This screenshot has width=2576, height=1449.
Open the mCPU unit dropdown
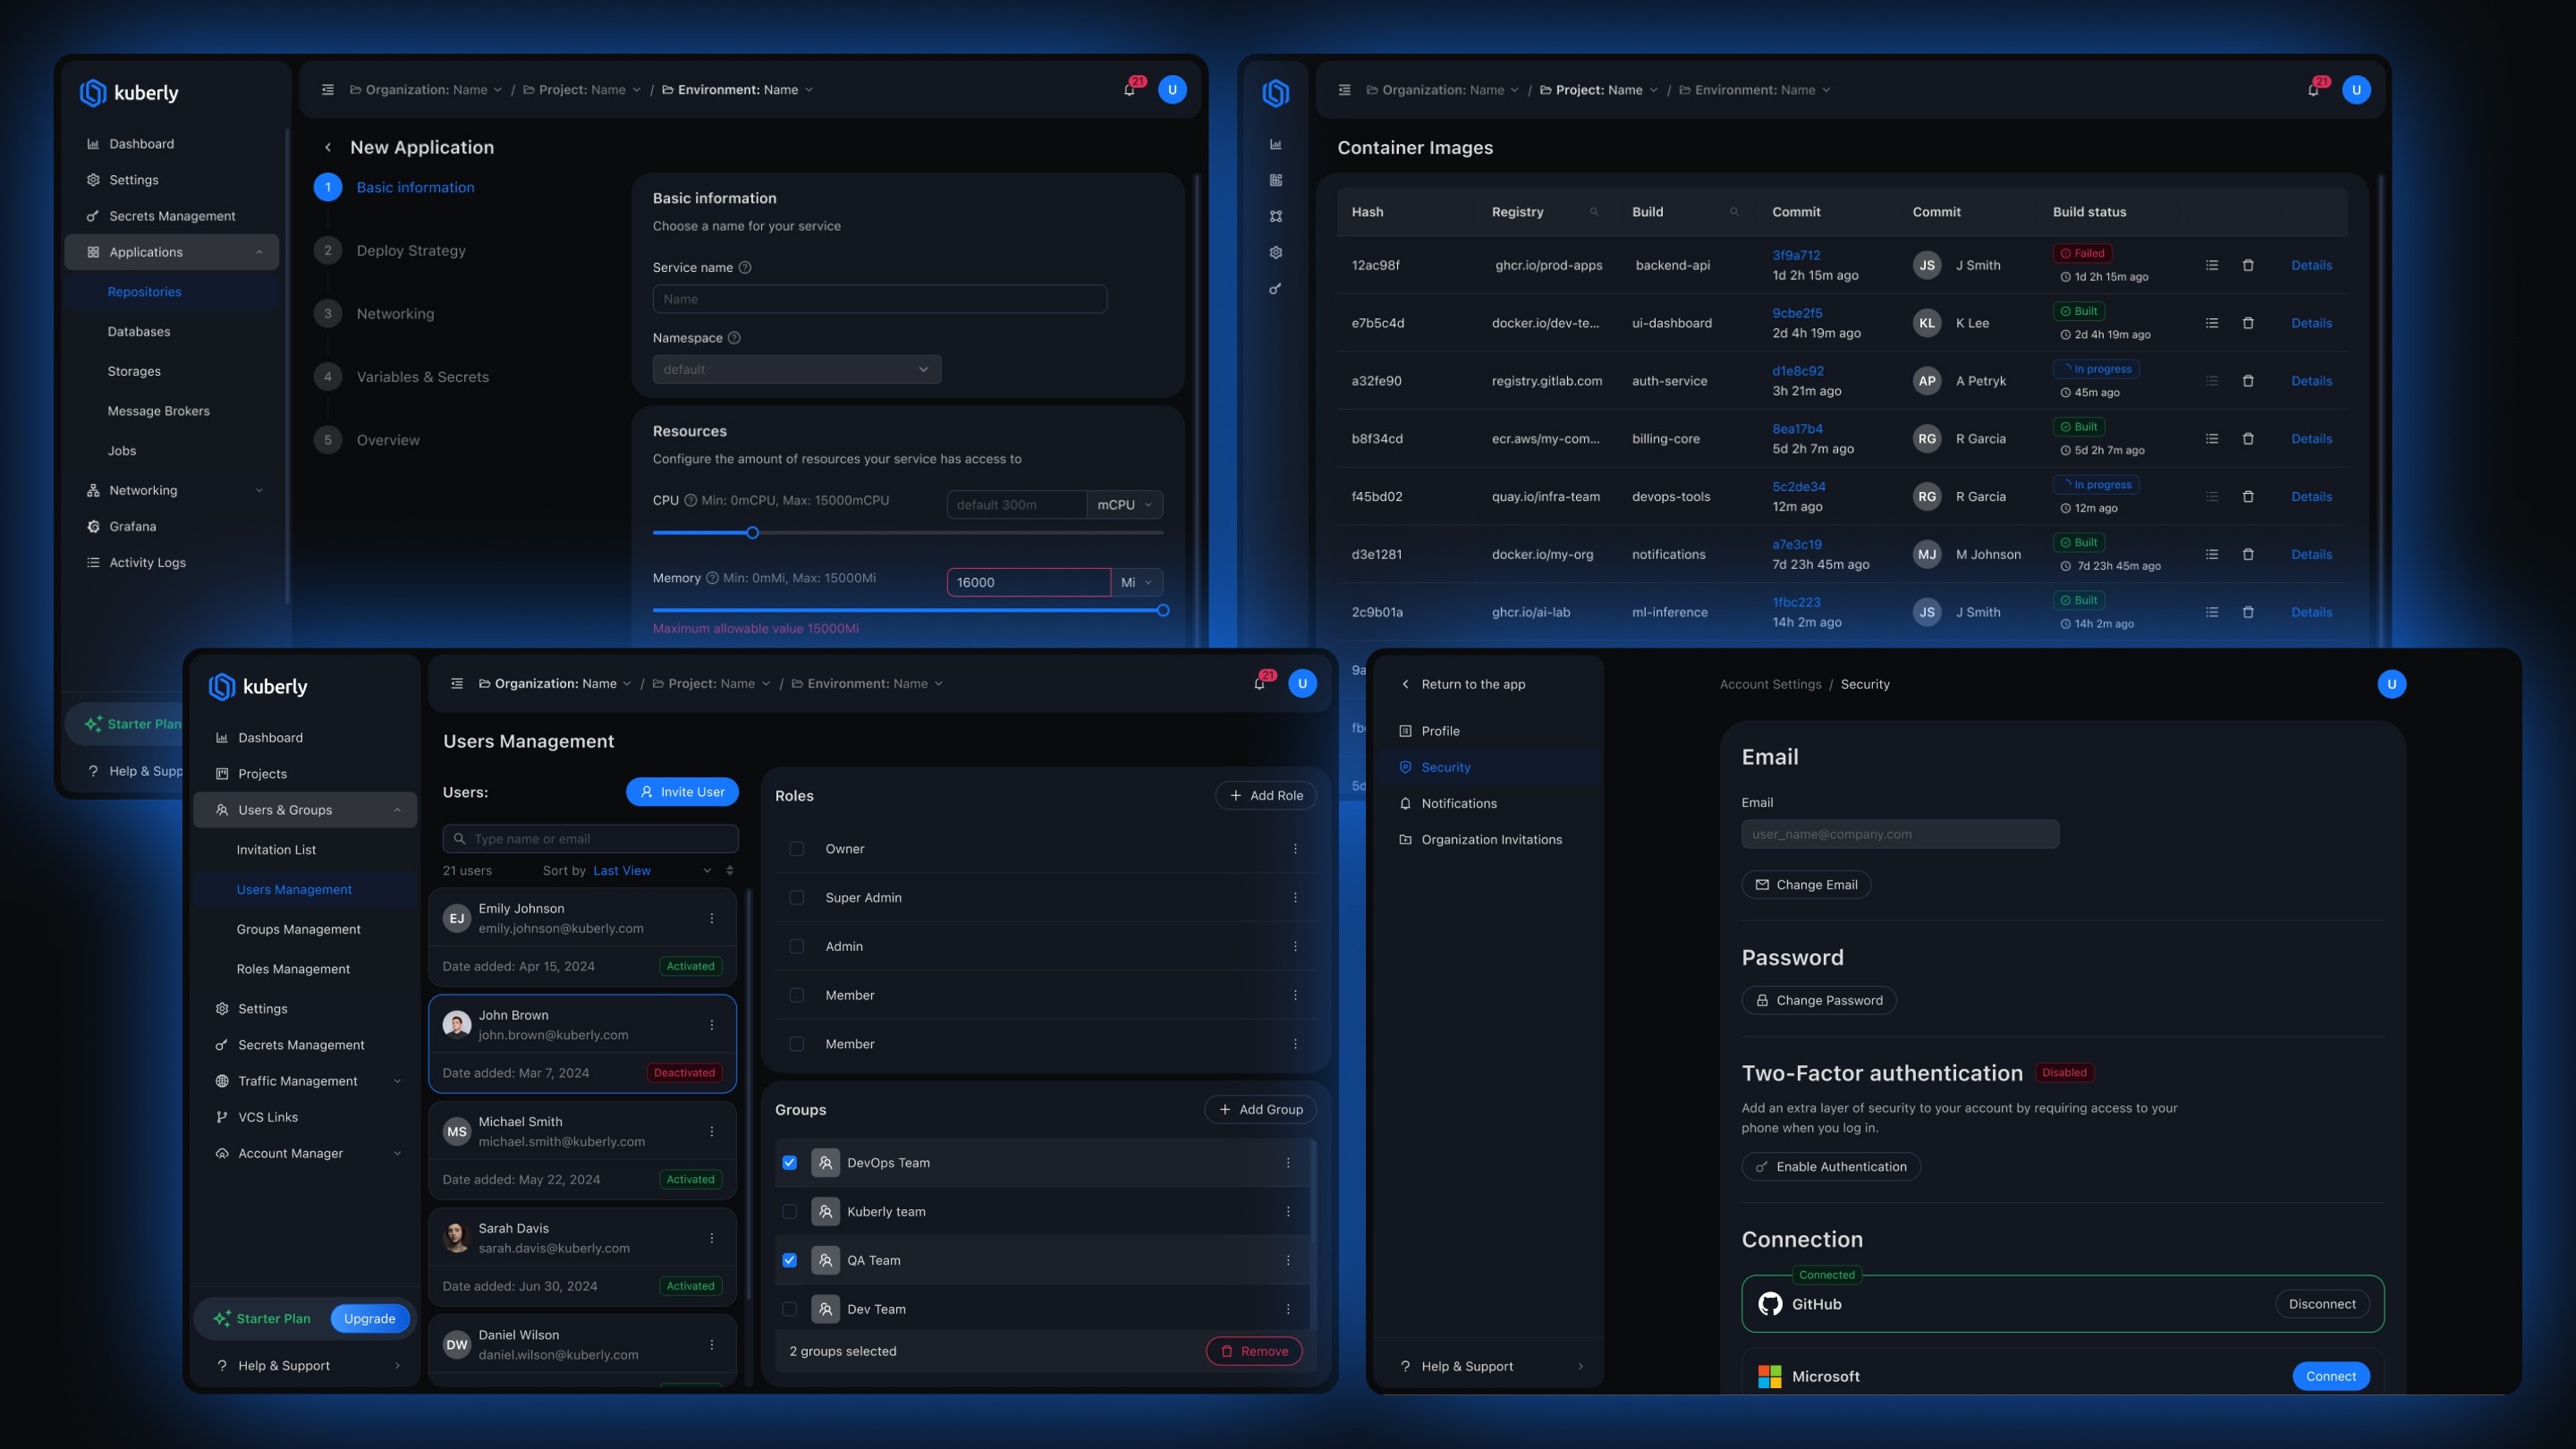pyautogui.click(x=1125, y=505)
